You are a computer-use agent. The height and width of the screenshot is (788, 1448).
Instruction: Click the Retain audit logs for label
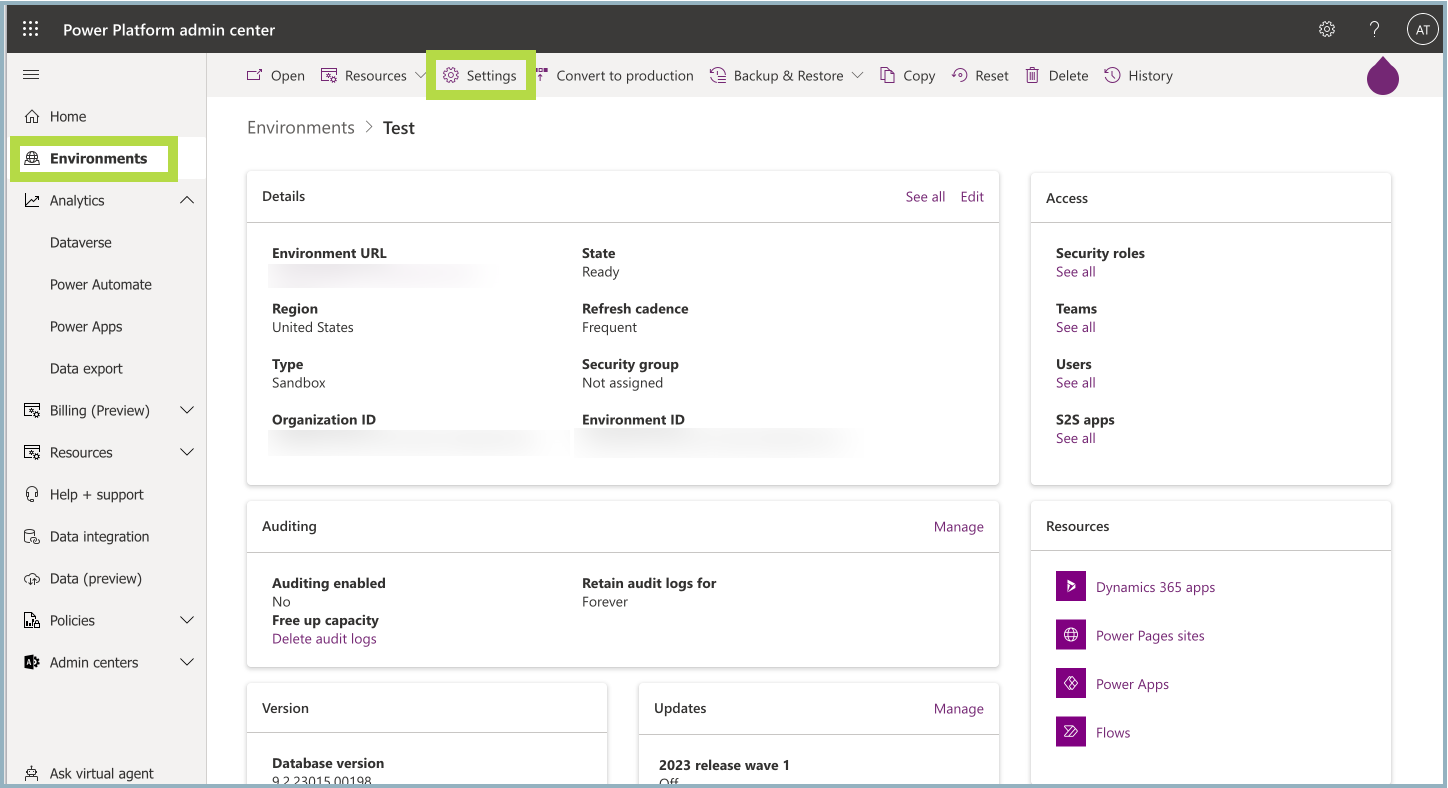[x=649, y=583]
